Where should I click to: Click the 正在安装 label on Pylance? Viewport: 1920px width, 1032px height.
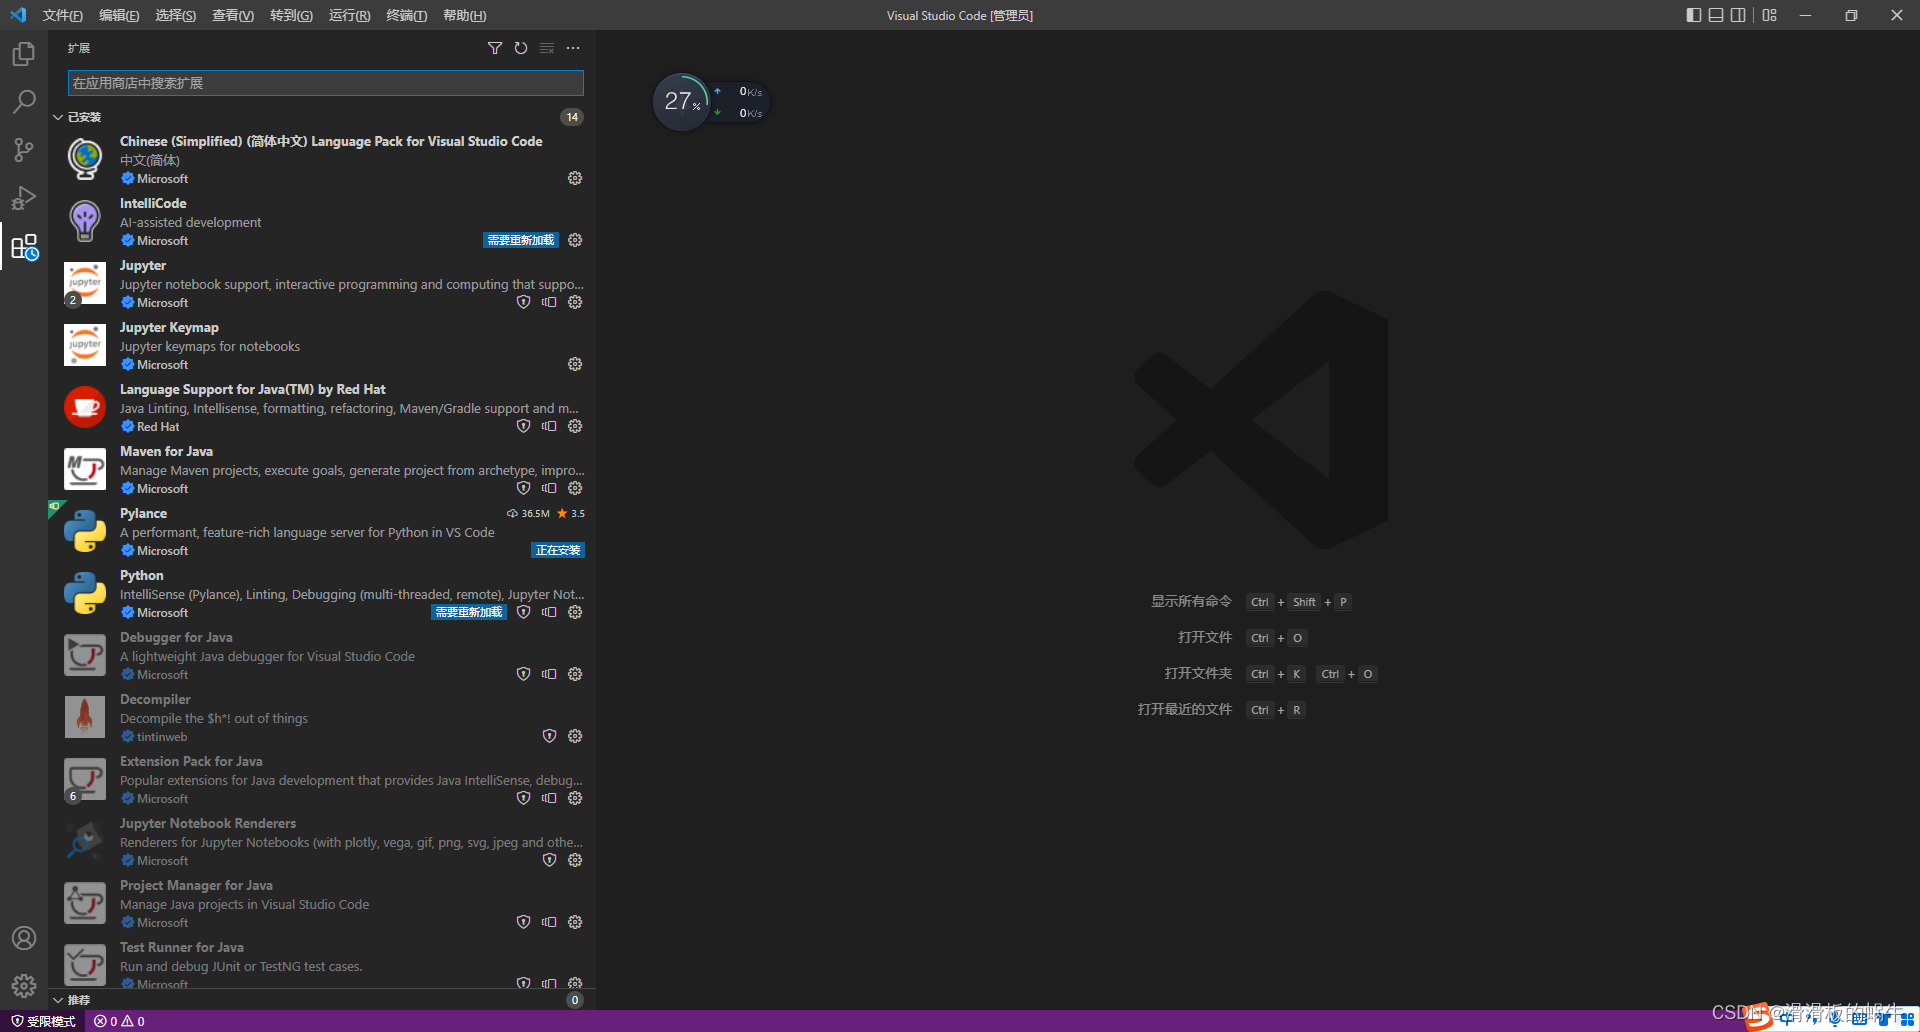click(x=558, y=550)
